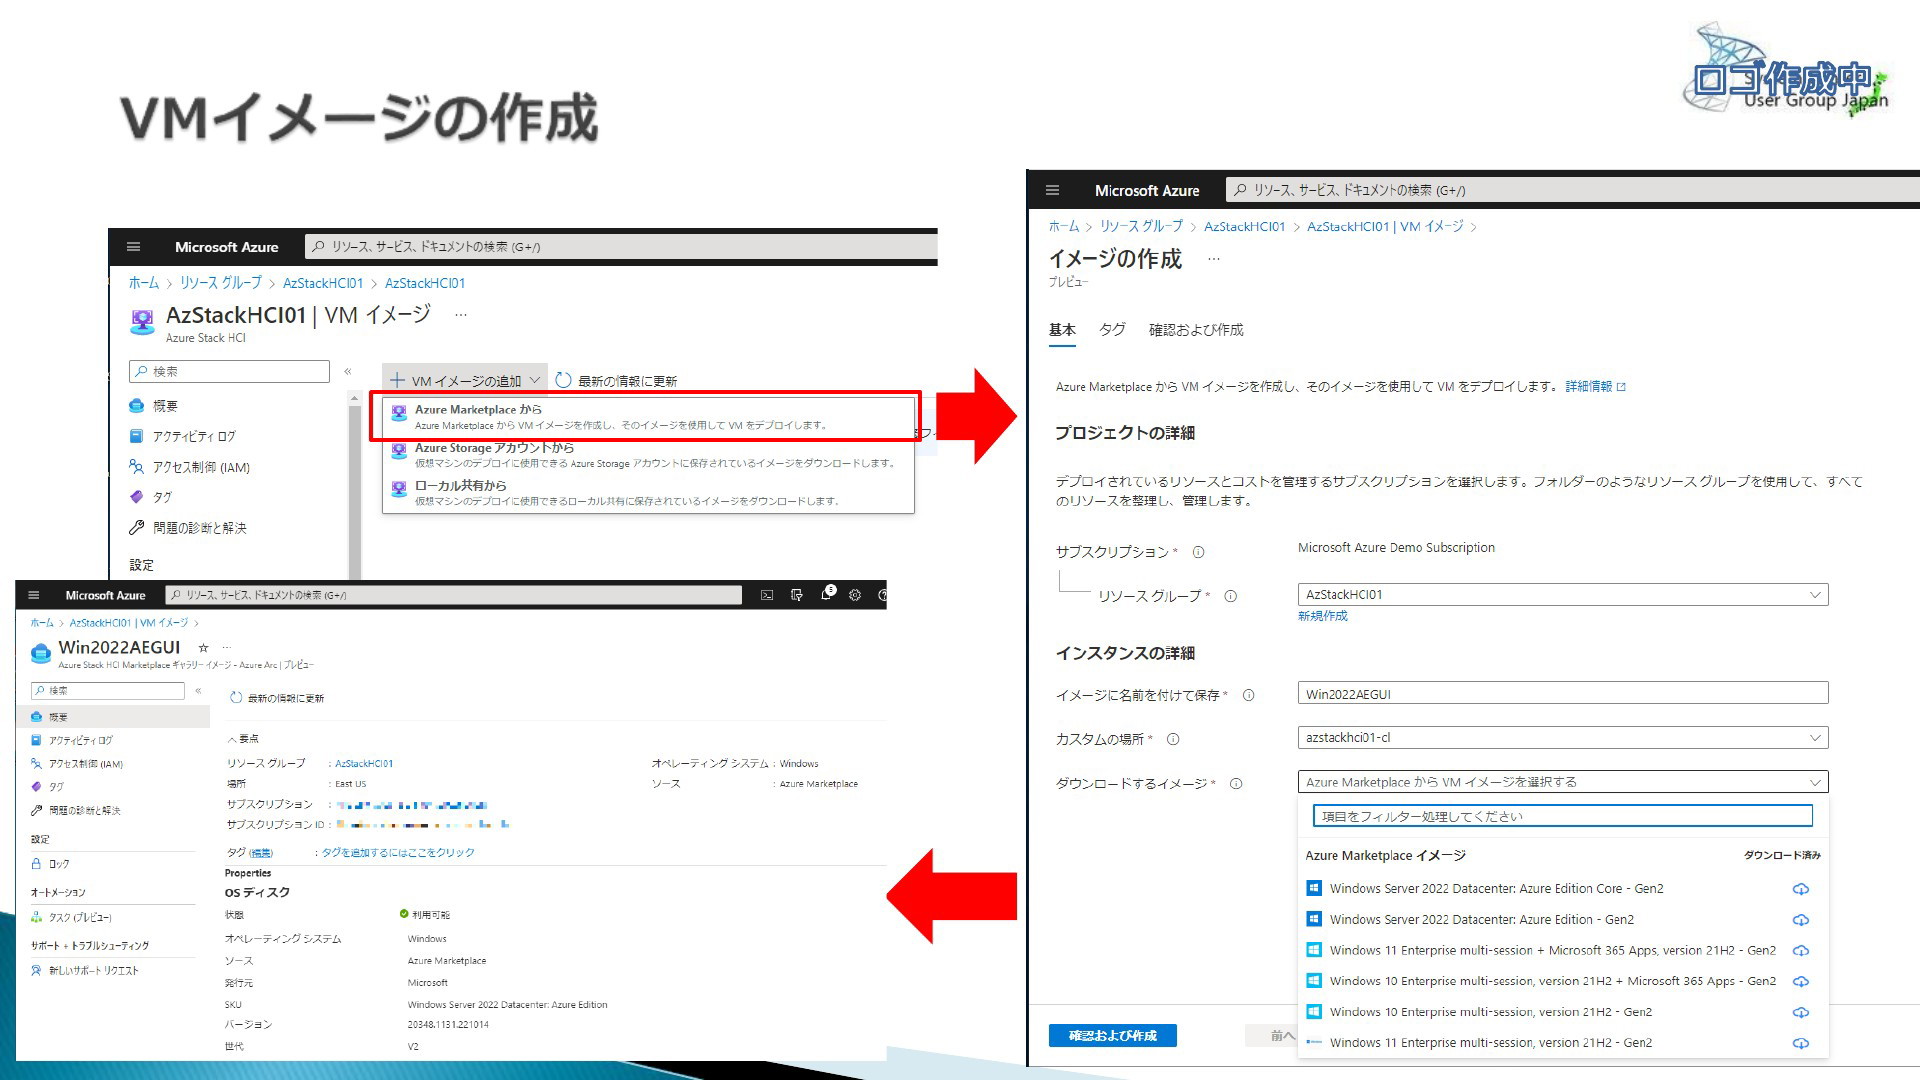Screen dimensions: 1920x1080
Task: Open settings gear in Win2022AEGUI window
Action: 855,595
